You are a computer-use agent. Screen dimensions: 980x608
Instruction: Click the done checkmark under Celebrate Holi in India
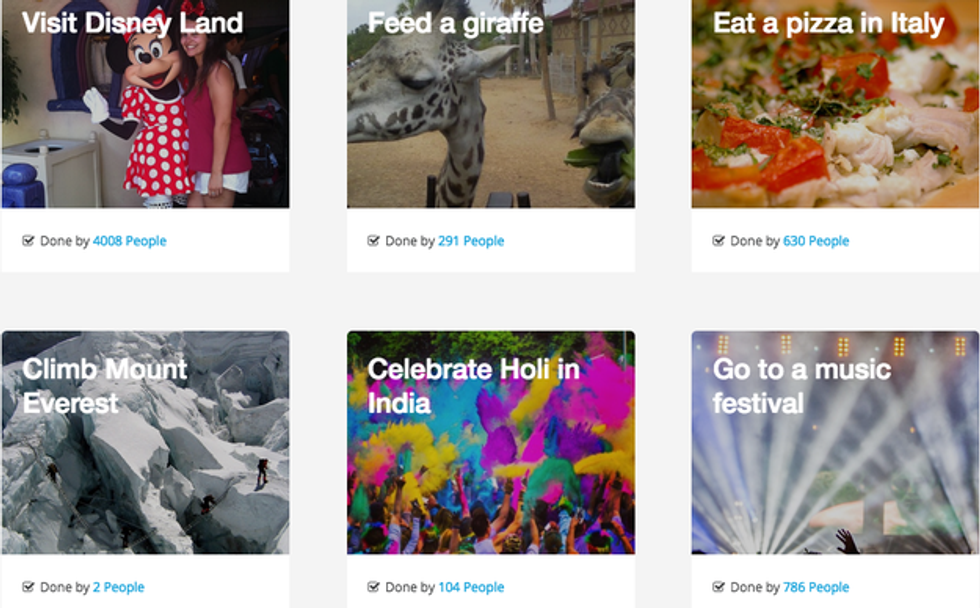pyautogui.click(x=373, y=587)
